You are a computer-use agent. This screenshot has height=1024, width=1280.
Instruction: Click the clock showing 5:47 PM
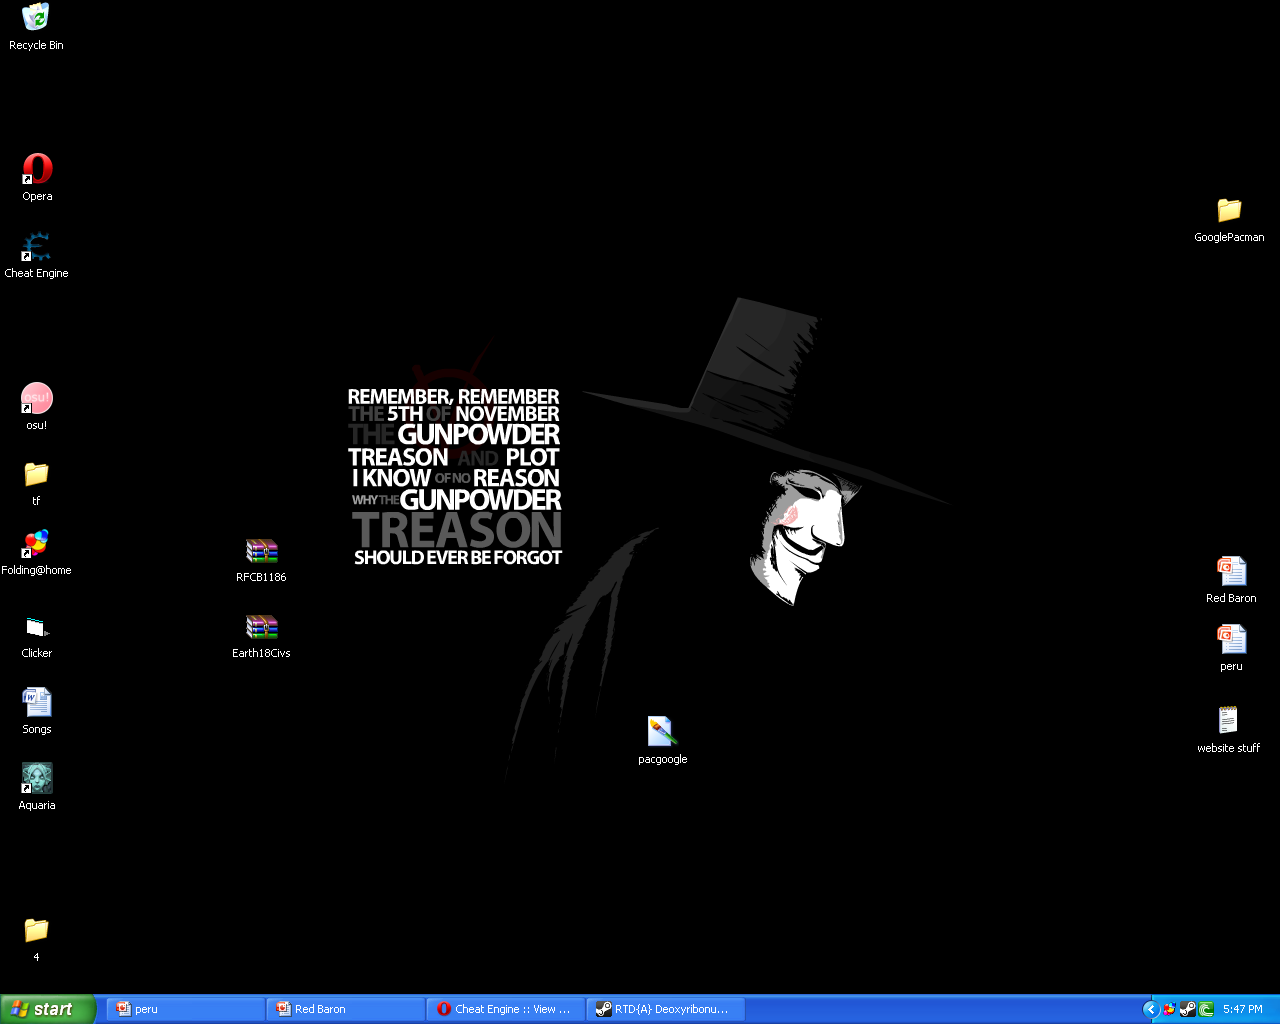point(1243,1009)
